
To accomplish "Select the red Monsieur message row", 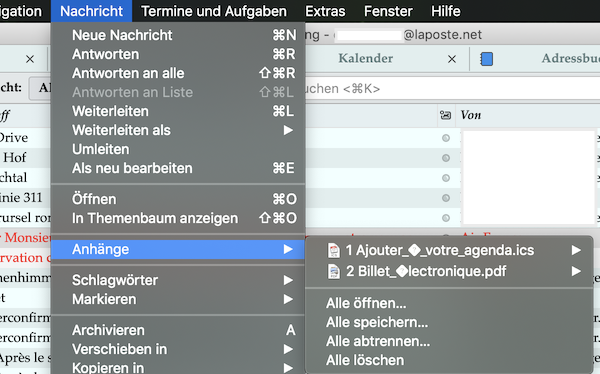I will [x=25, y=238].
